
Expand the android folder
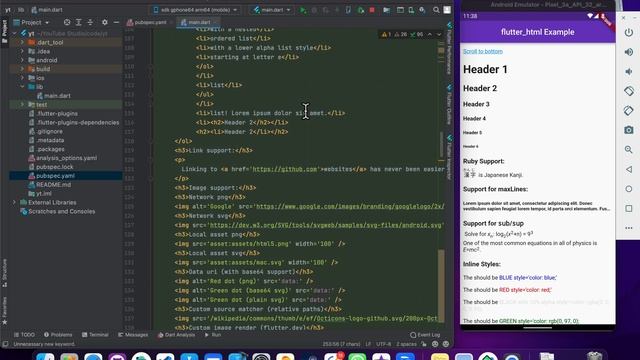pyautogui.click(x=22, y=60)
